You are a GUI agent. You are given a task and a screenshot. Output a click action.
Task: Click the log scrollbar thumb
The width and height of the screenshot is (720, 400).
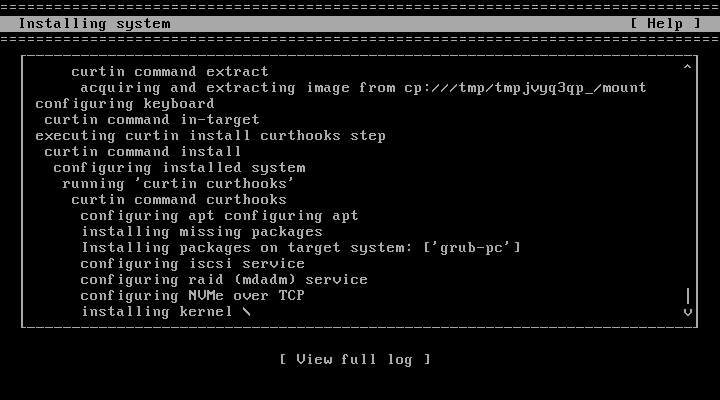(687, 295)
